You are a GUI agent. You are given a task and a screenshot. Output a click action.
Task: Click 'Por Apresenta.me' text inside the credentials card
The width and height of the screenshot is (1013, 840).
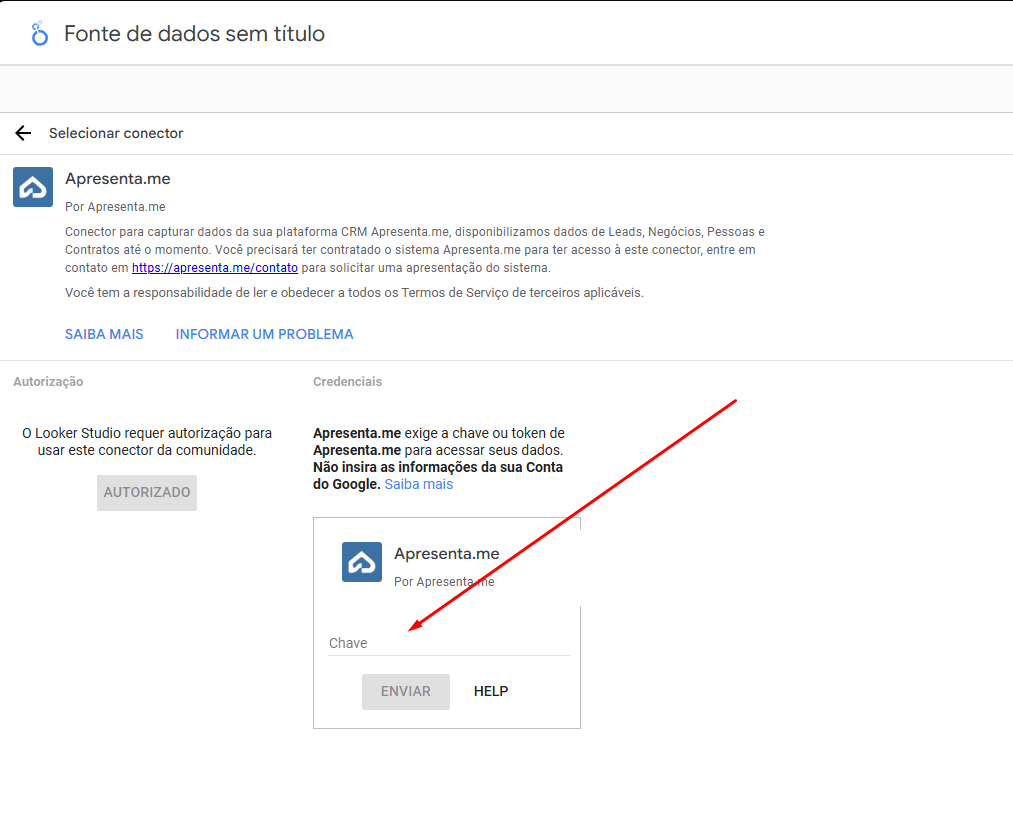point(444,581)
